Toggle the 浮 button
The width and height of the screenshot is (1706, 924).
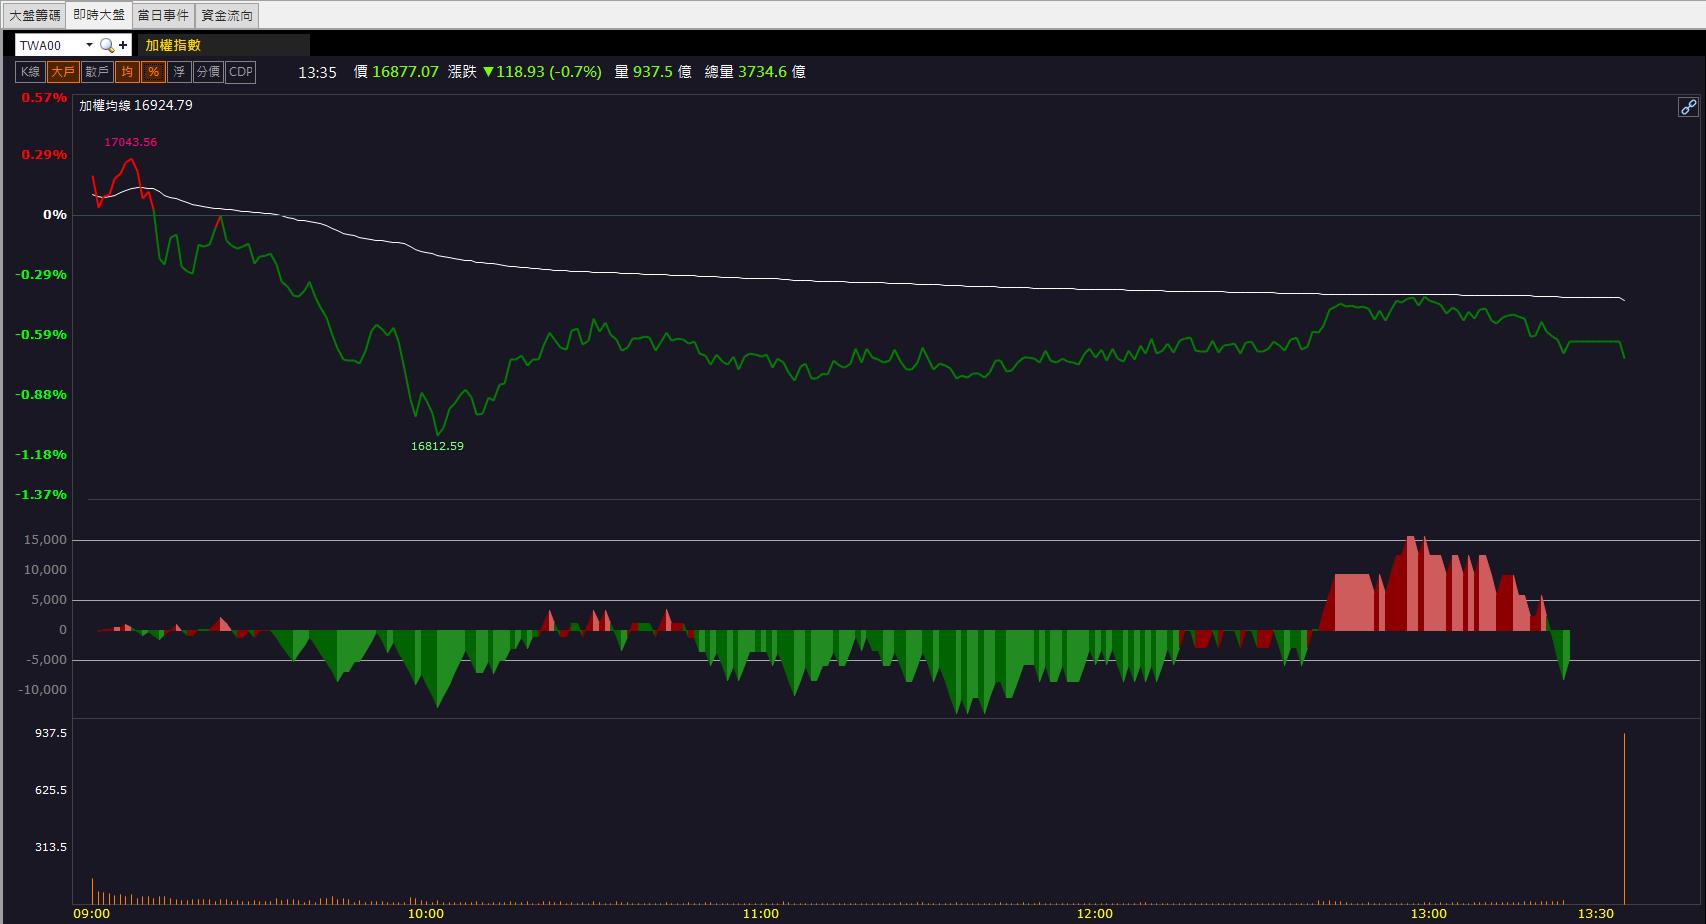click(x=179, y=72)
